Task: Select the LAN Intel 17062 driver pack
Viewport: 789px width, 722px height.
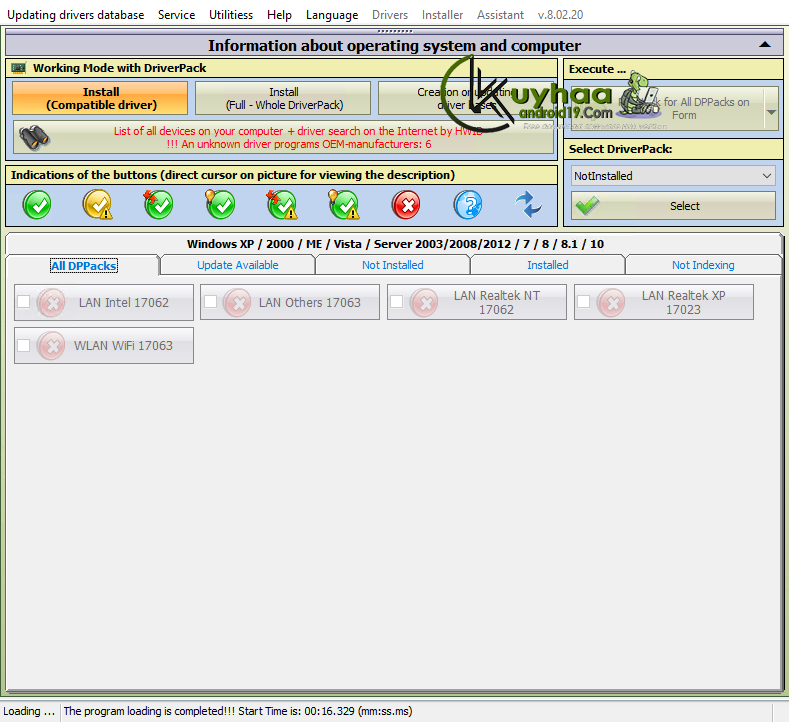Action: coord(104,302)
